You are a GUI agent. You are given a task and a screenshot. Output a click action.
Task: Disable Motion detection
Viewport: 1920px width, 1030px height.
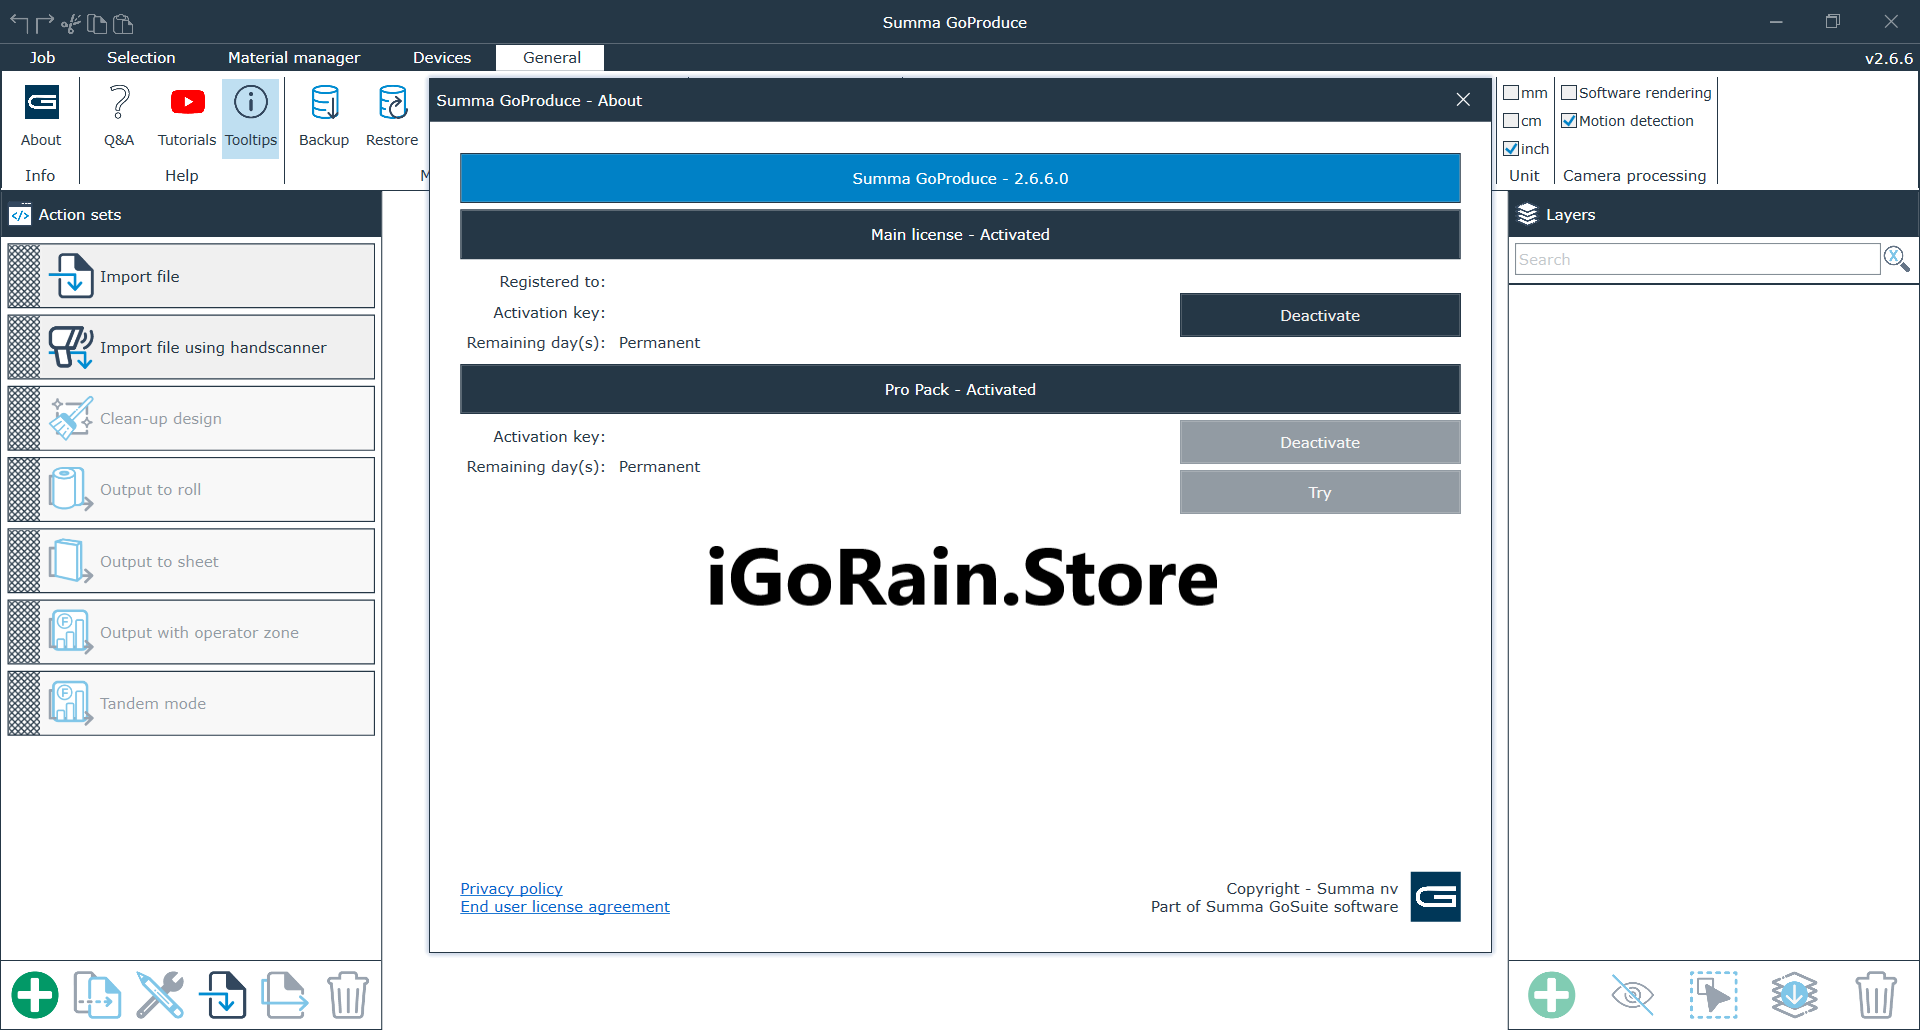(1570, 120)
